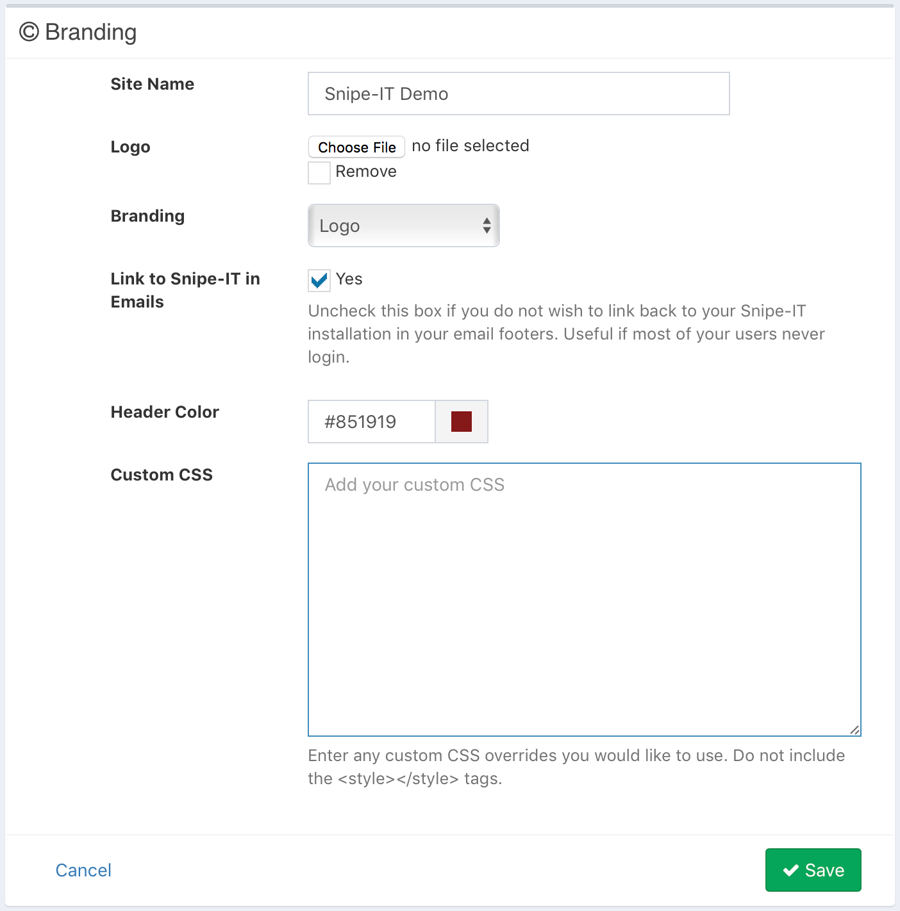Click the copyright icon beside Branding heading
900x911 pixels.
[29, 32]
